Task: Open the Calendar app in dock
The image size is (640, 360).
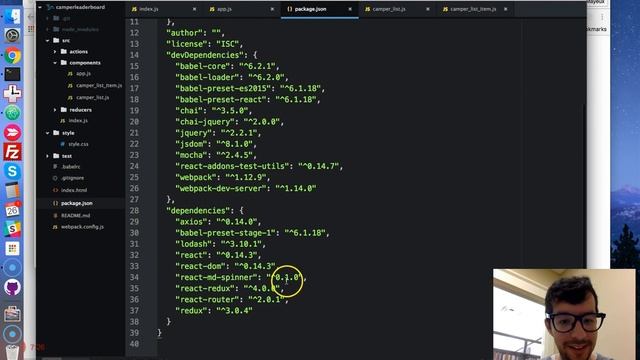Action: (x=12, y=210)
